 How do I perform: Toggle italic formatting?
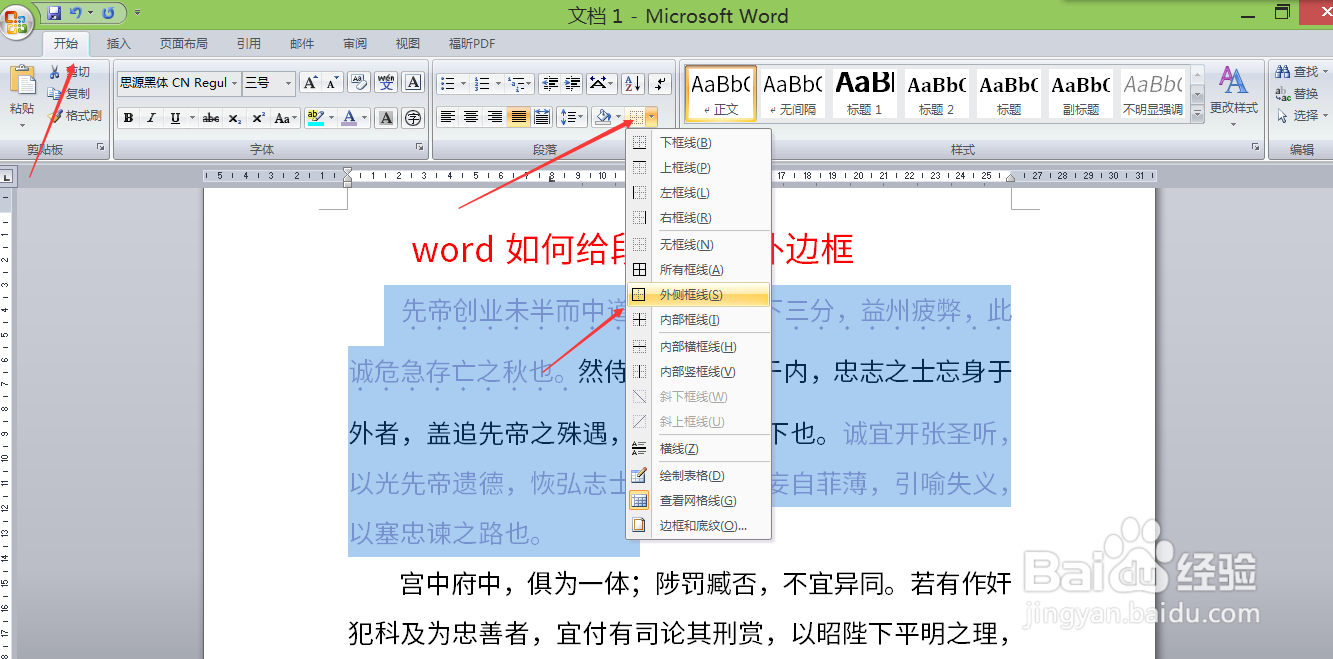[x=151, y=117]
